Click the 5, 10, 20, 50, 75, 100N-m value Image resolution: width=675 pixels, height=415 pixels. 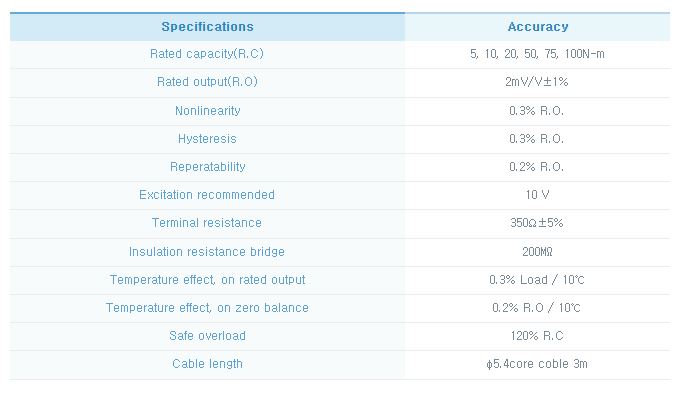click(x=537, y=54)
